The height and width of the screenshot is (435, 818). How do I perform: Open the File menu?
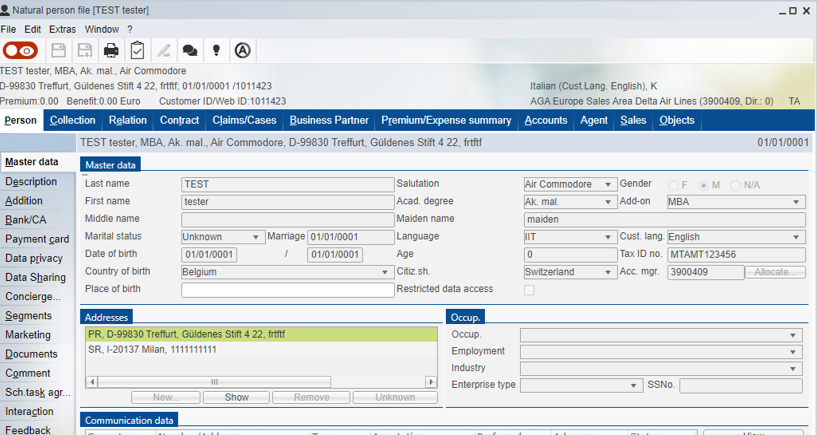[8, 29]
